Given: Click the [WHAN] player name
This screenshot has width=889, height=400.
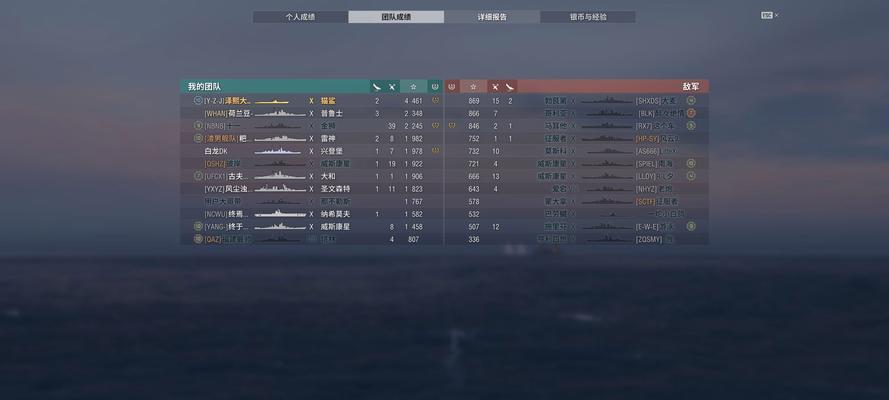Looking at the screenshot, I should tap(227, 113).
